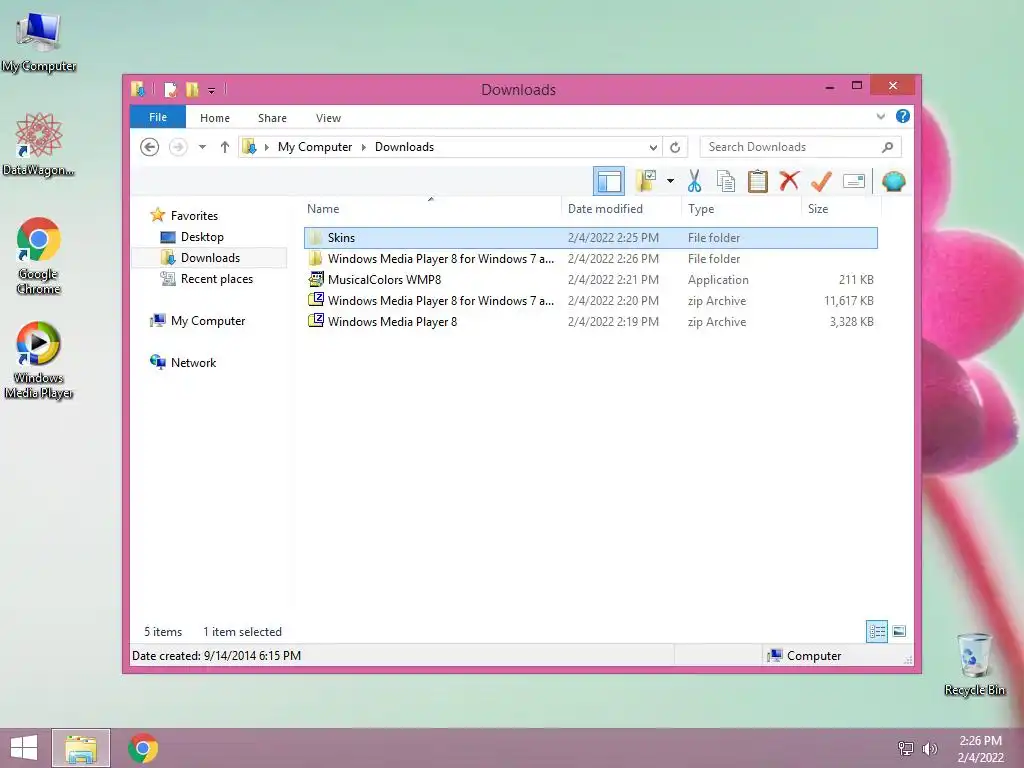Select the 11,617 KB zip archive
Image resolution: width=1024 pixels, height=768 pixels.
590,300
